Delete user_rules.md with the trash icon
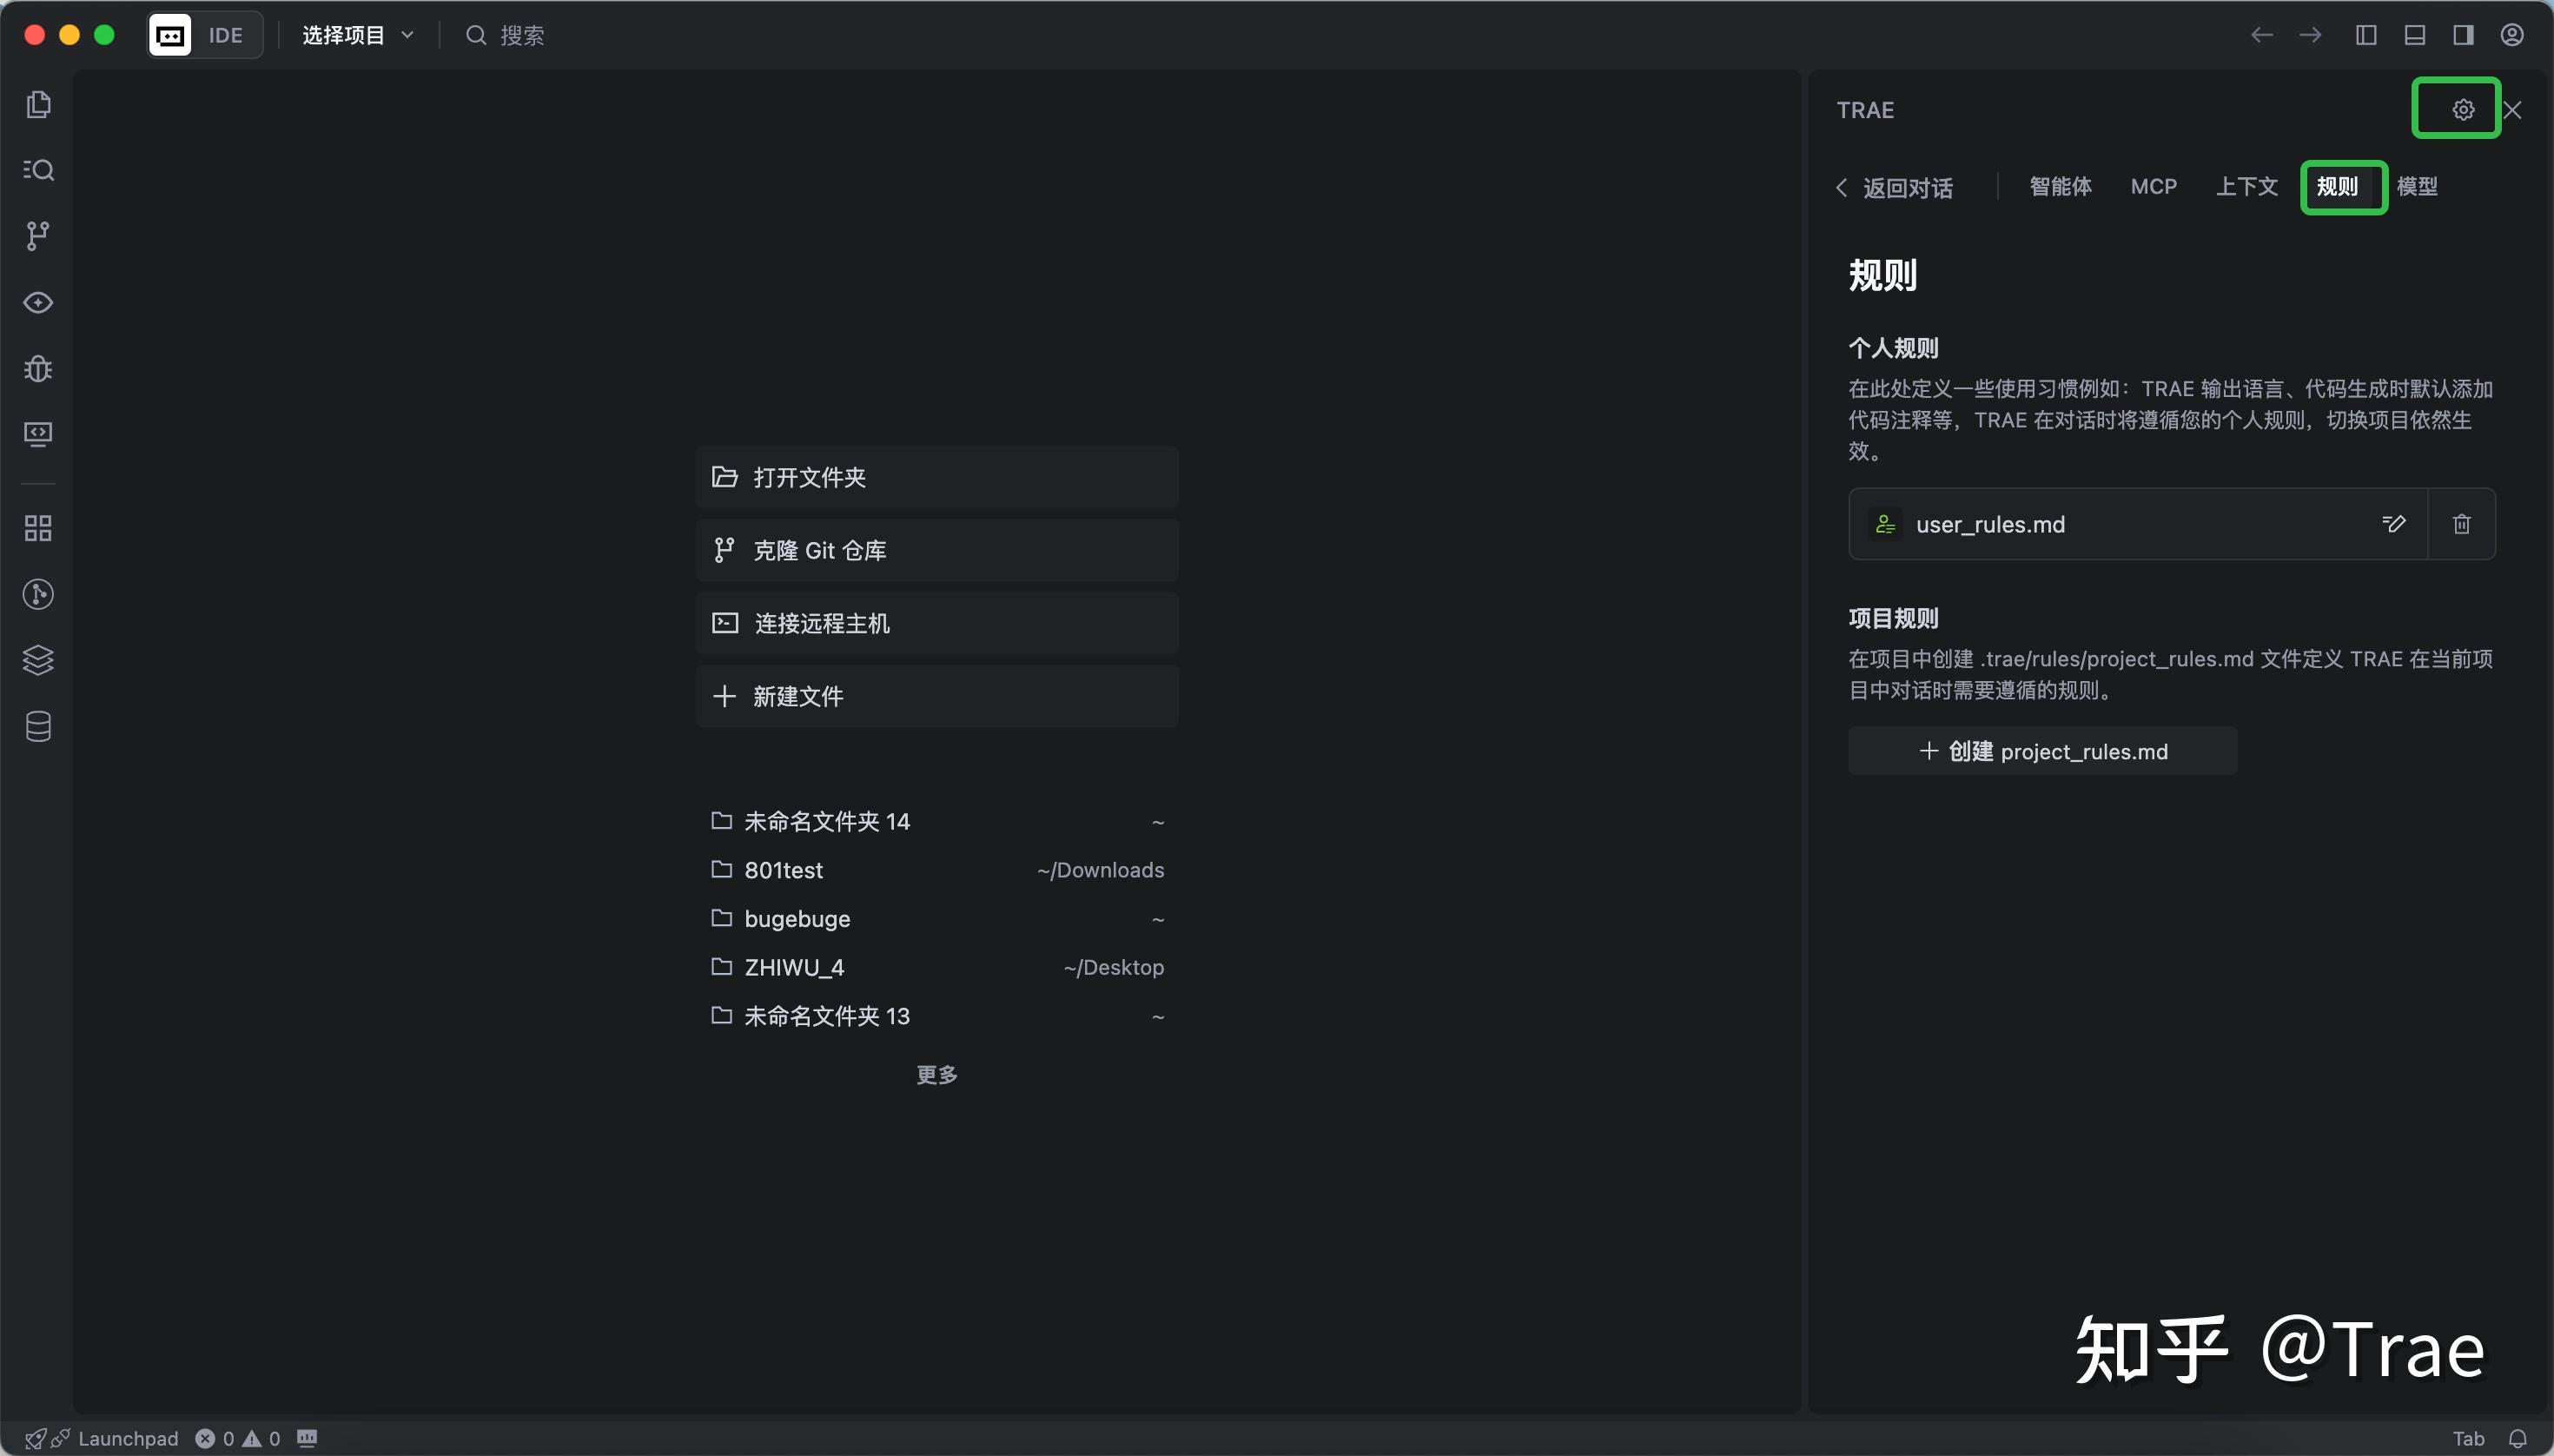This screenshot has height=1456, width=2554. coord(2460,524)
